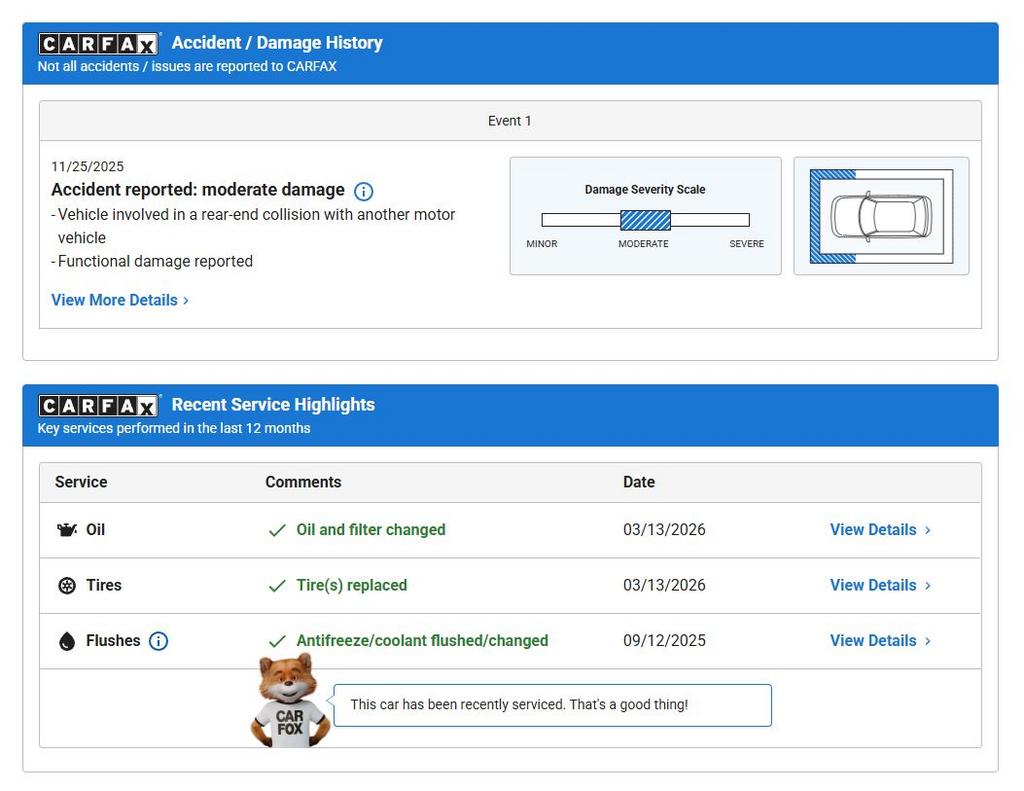Open info icon beside moderate damage heading
Image resolution: width=1024 pixels, height=791 pixels.
(x=364, y=191)
